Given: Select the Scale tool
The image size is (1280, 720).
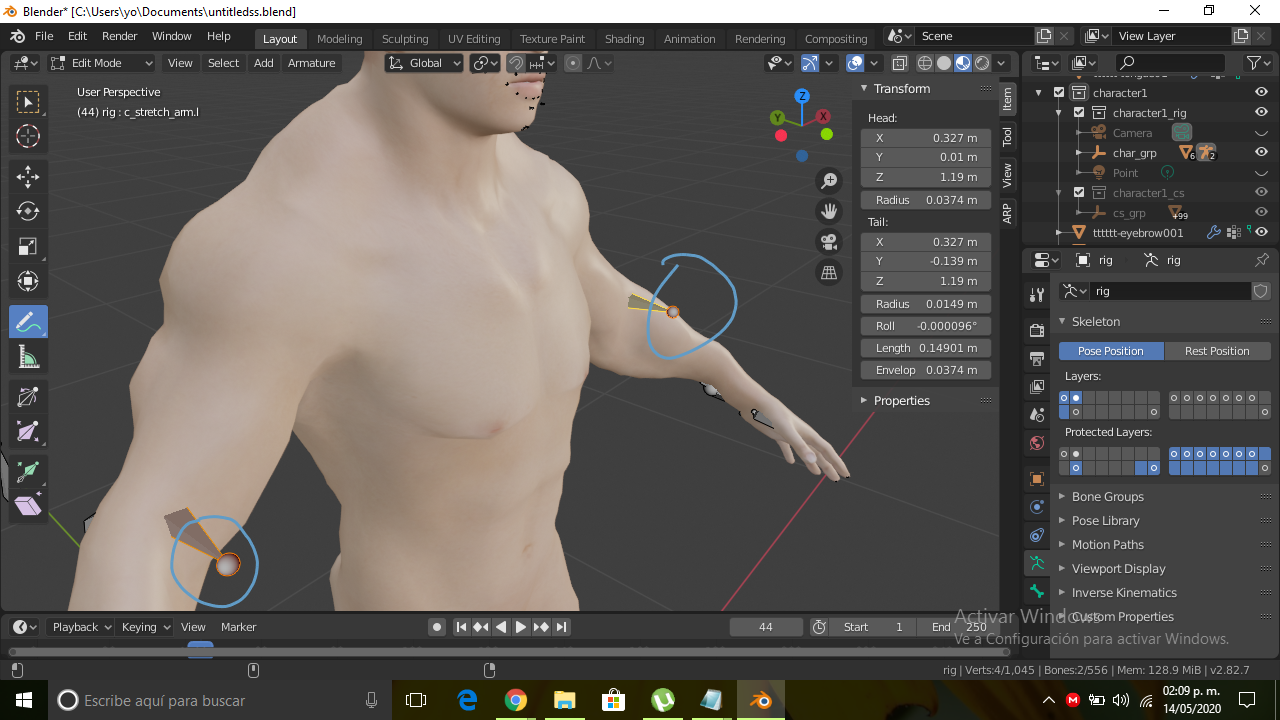Looking at the screenshot, I should pyautogui.click(x=28, y=246).
